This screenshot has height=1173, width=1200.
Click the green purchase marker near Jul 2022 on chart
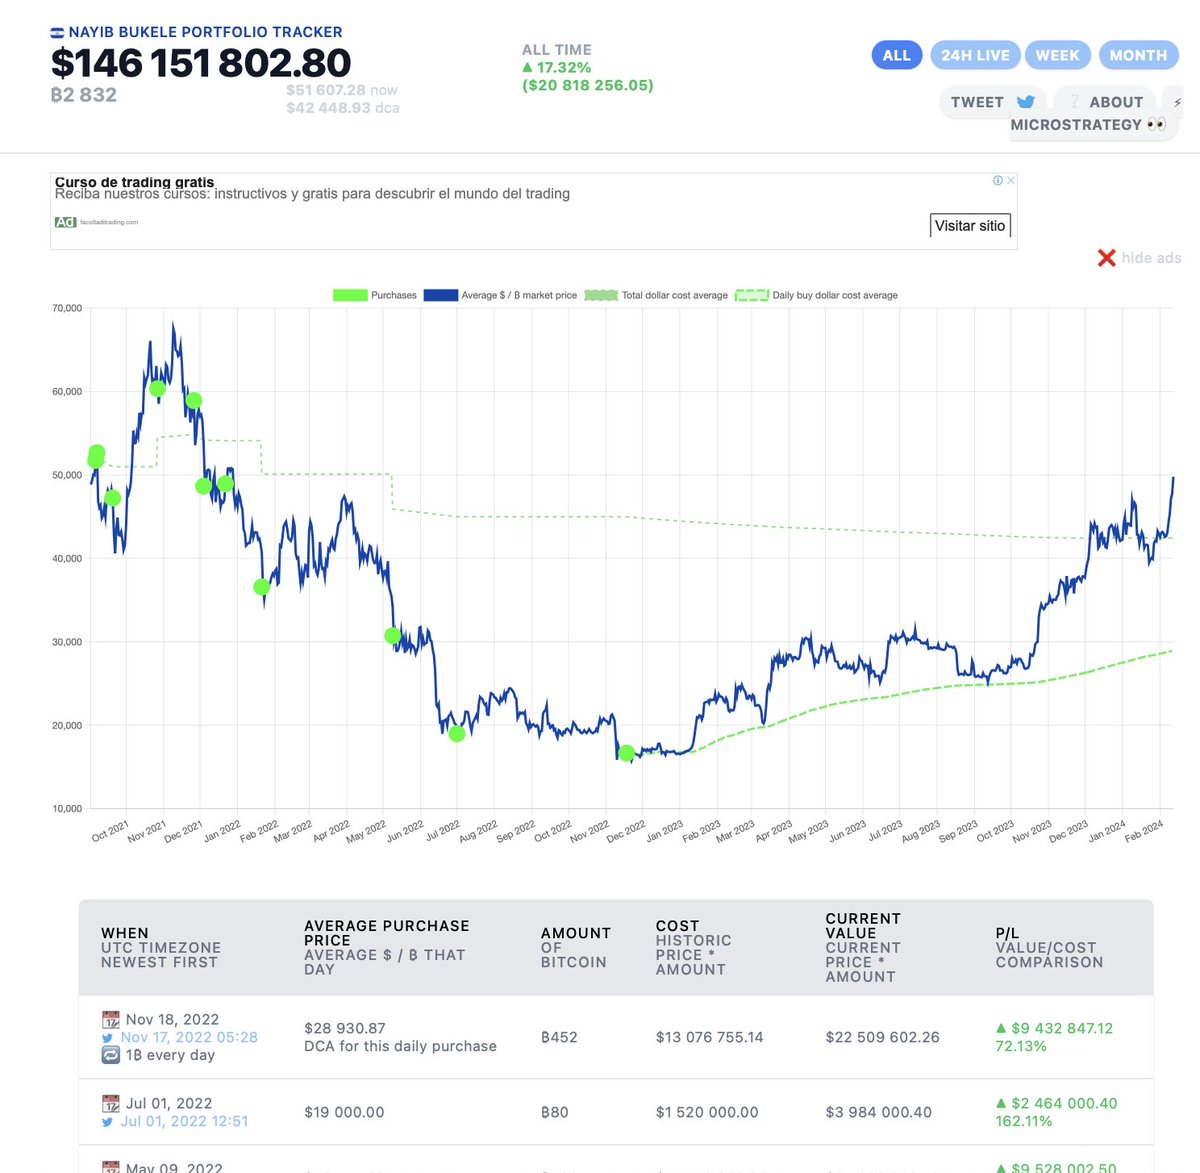coord(456,734)
